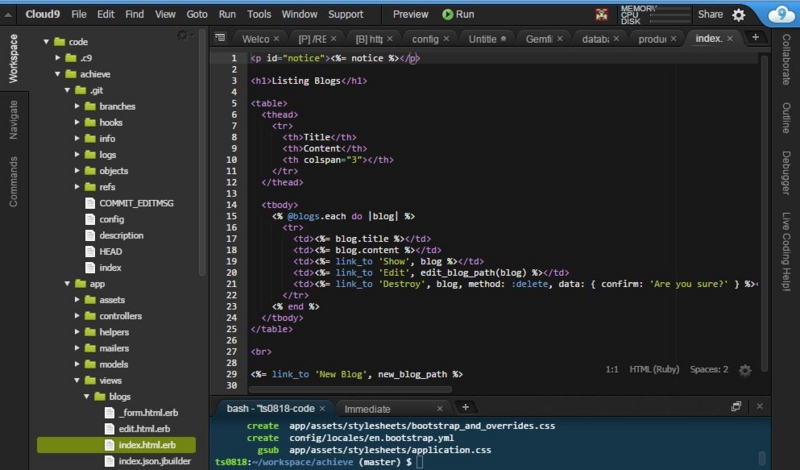This screenshot has width=800, height=470.
Task: Click the objects folder icon
Action: pos(90,170)
